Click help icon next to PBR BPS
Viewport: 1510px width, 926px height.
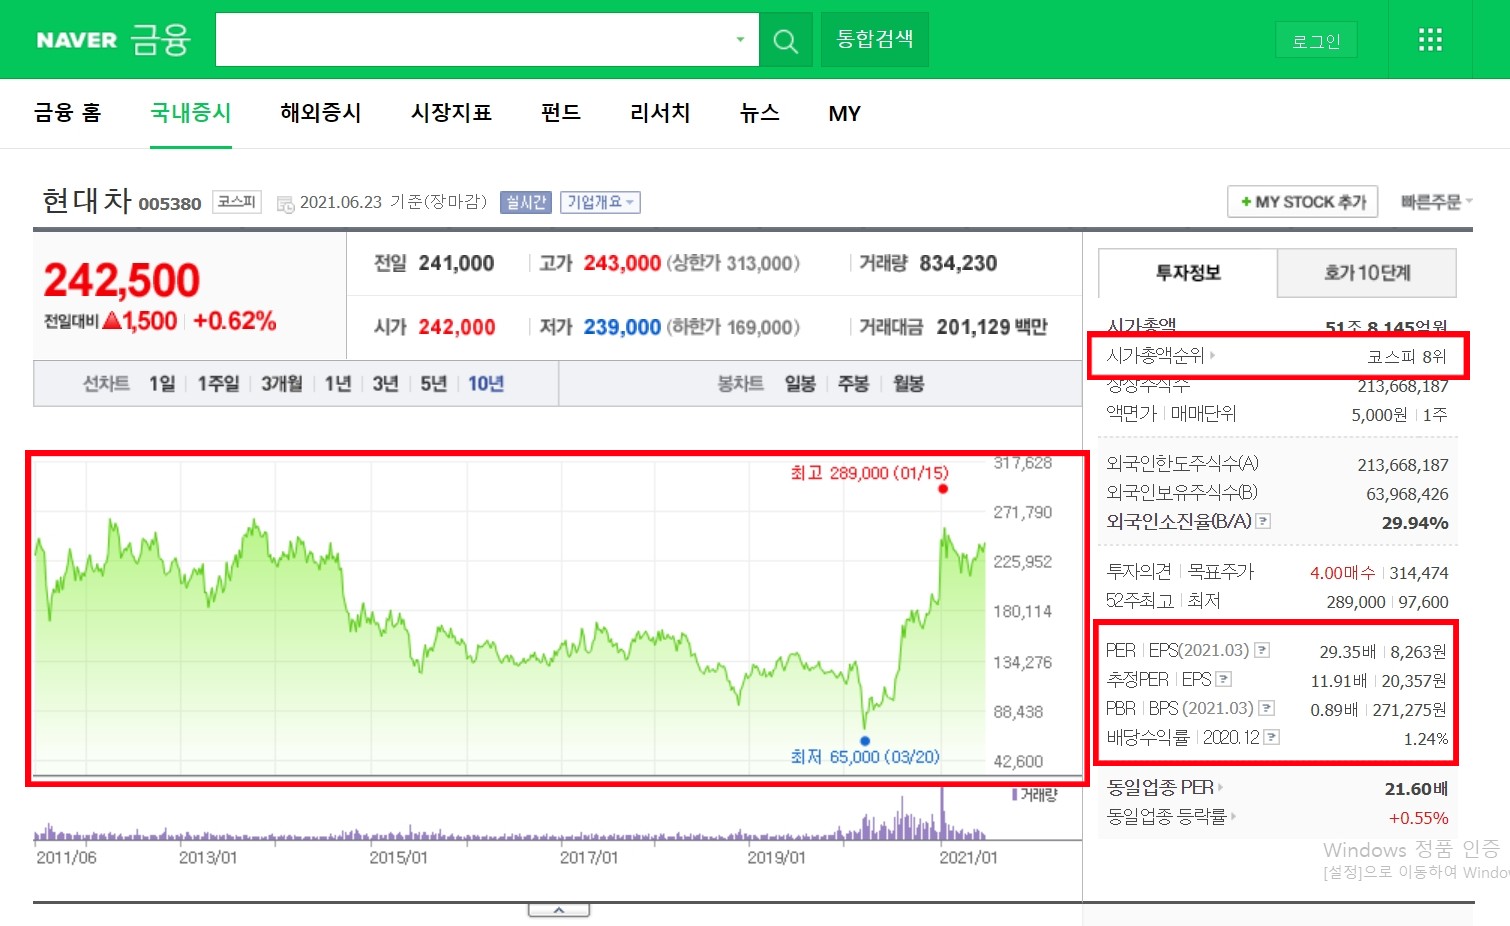pyautogui.click(x=1266, y=709)
